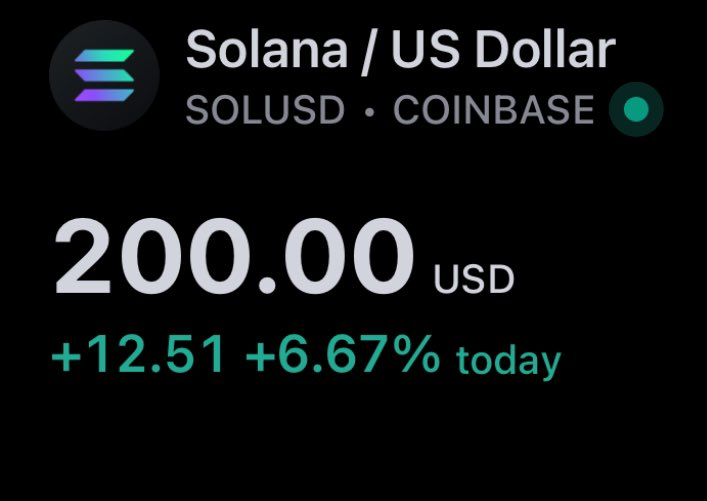This screenshot has height=501, width=707.
Task: Select the top teal stripe of Solana logo
Action: click(104, 55)
